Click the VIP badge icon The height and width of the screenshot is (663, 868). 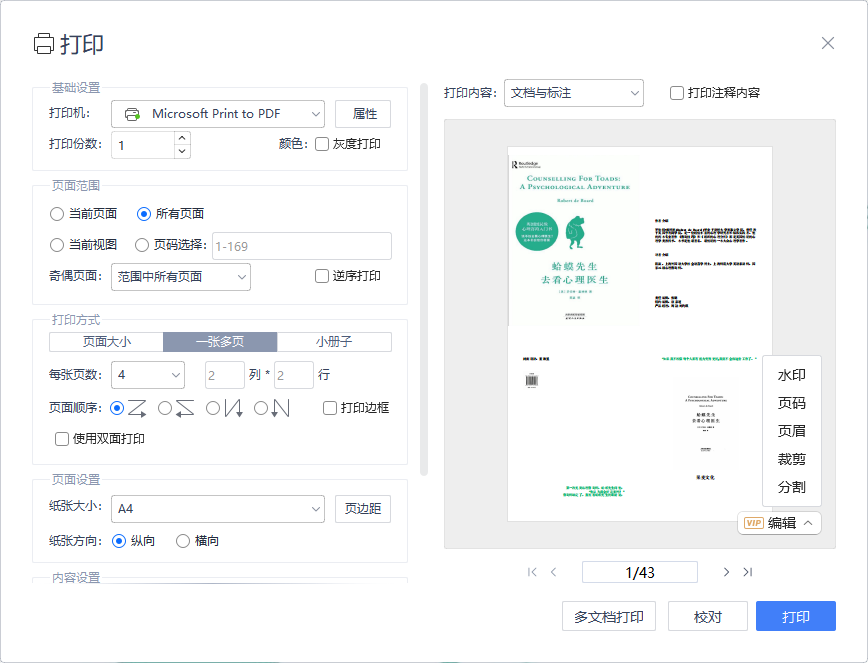753,523
